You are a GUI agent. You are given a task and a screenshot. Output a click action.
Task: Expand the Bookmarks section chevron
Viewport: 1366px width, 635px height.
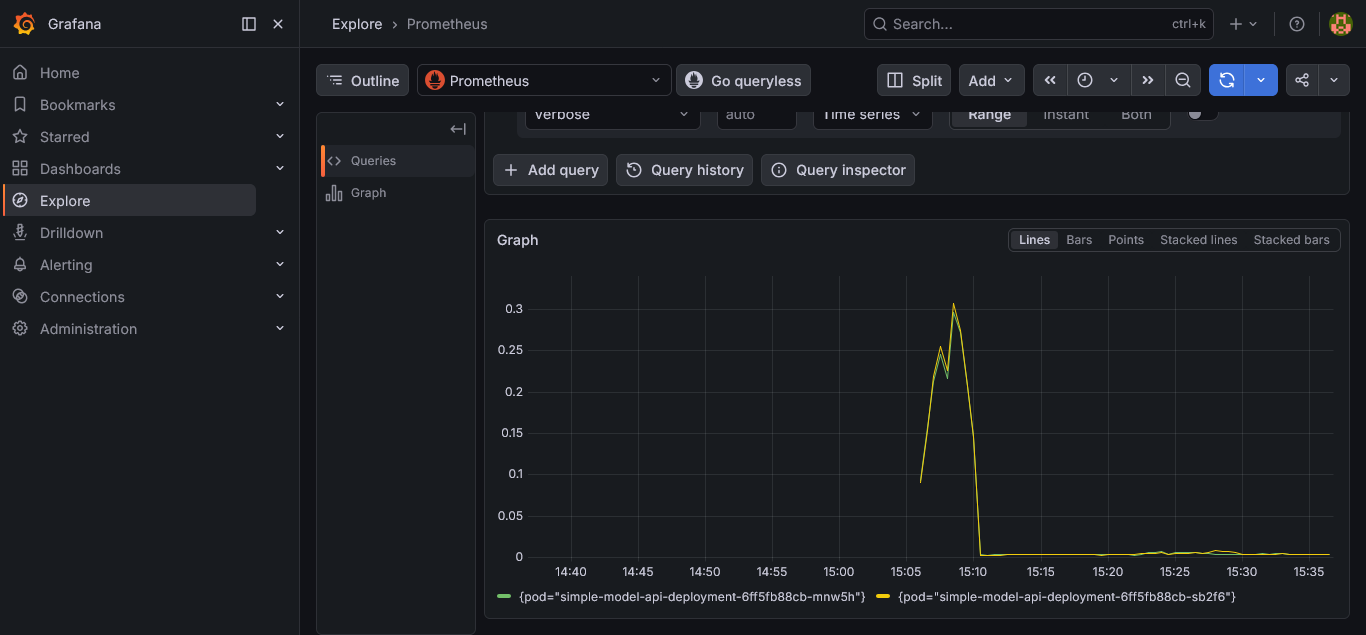click(x=280, y=105)
